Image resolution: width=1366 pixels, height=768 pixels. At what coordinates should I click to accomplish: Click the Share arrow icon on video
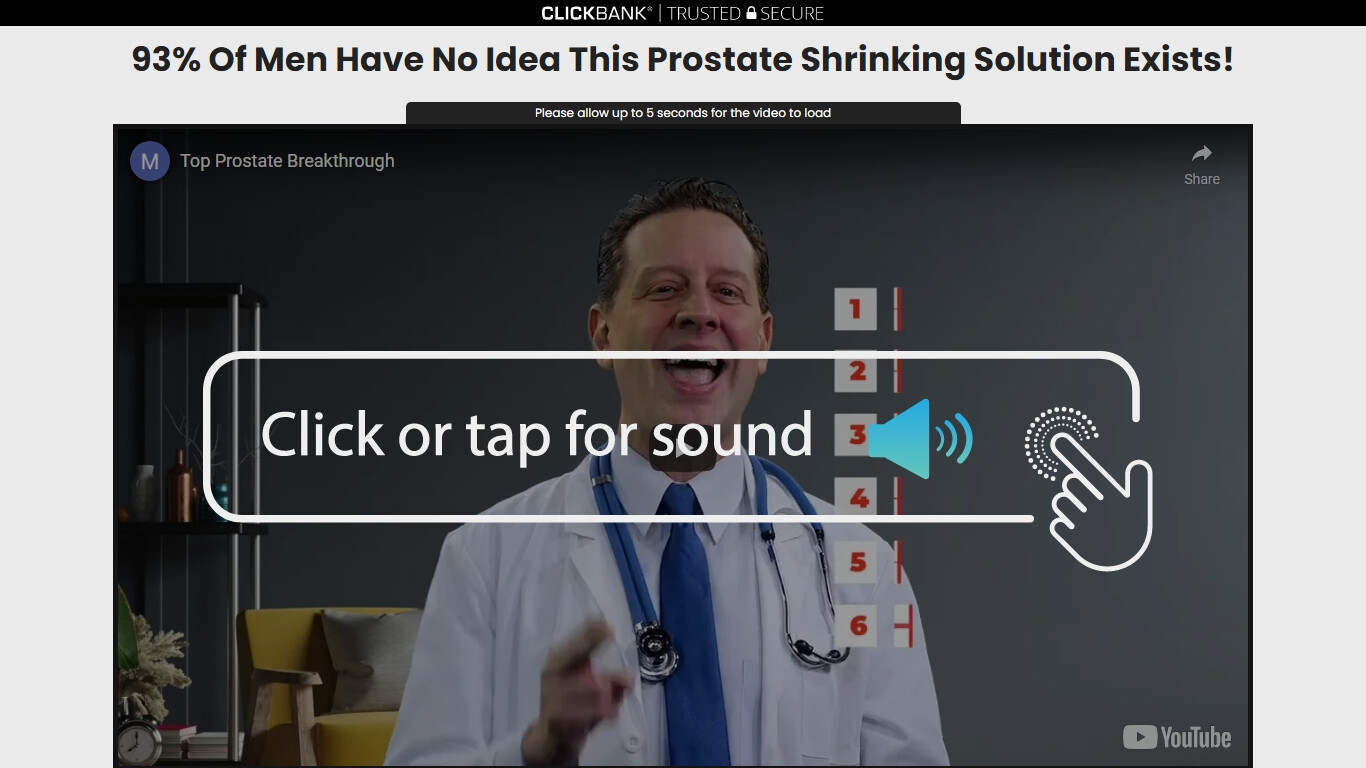click(x=1202, y=153)
